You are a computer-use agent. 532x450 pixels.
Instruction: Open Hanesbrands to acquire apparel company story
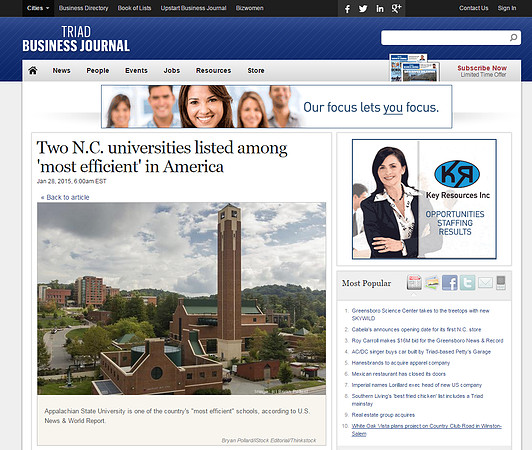pyautogui.click(x=401, y=363)
